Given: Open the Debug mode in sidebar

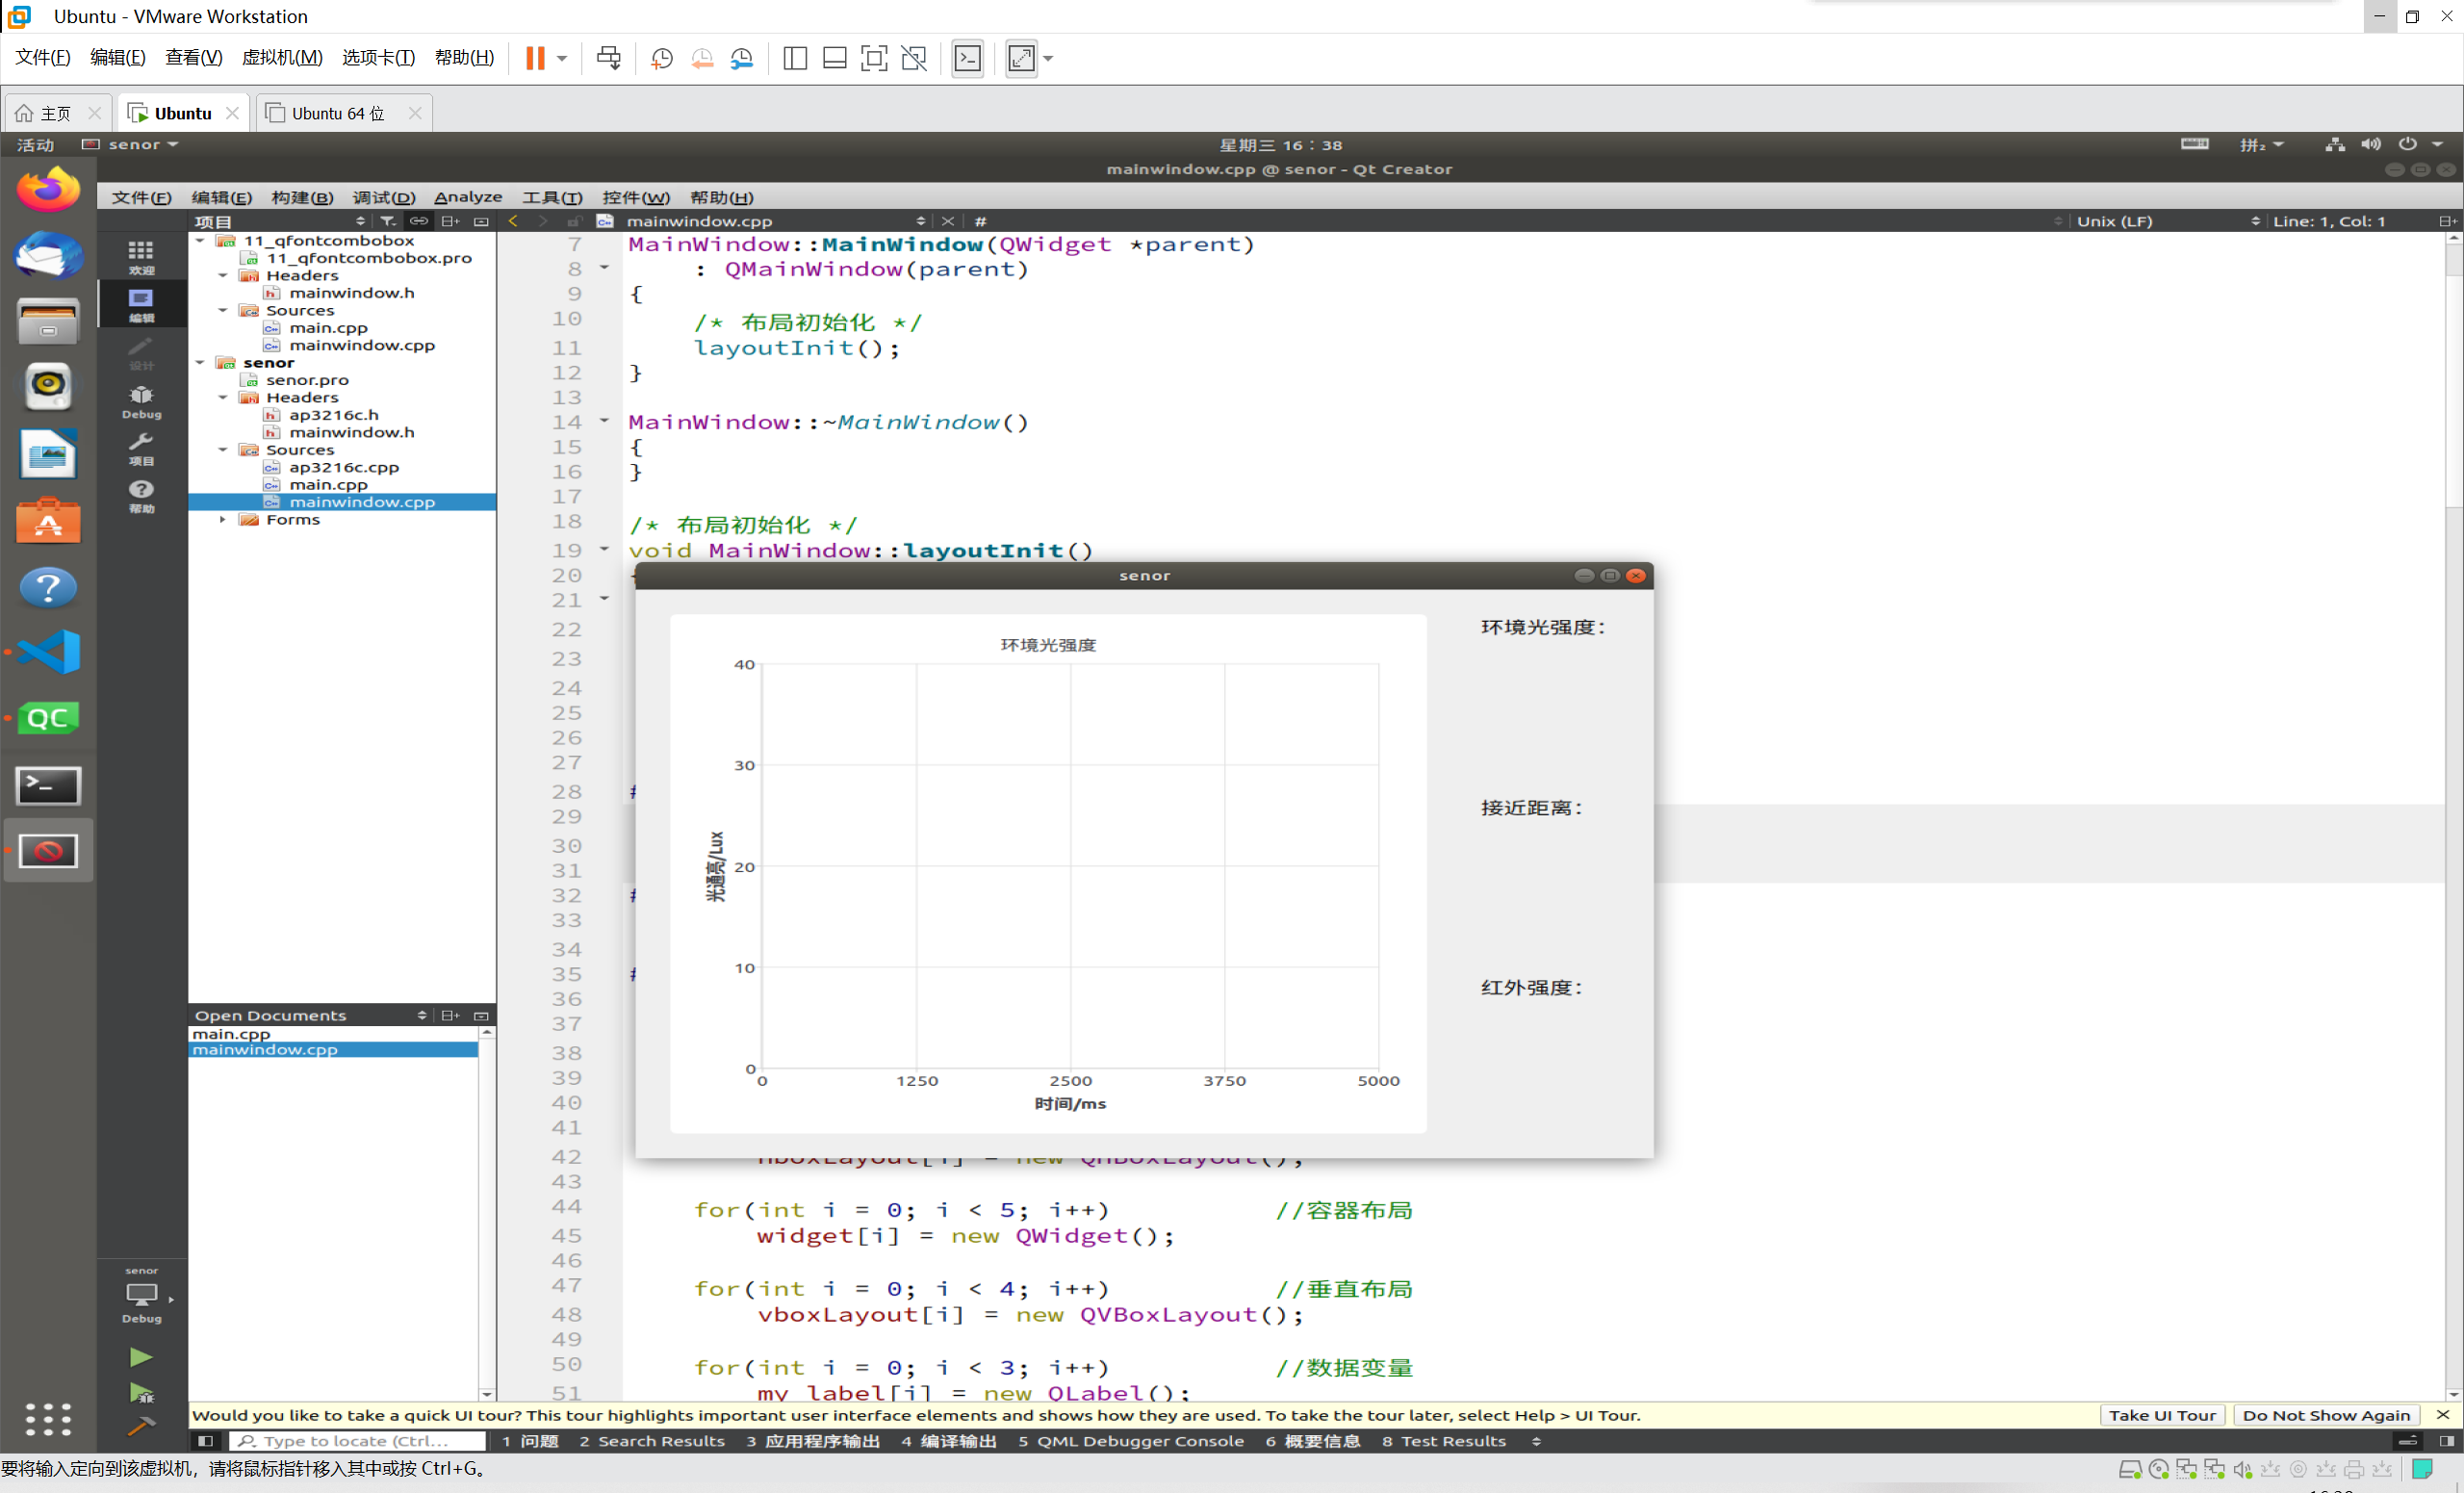Looking at the screenshot, I should click(141, 401).
